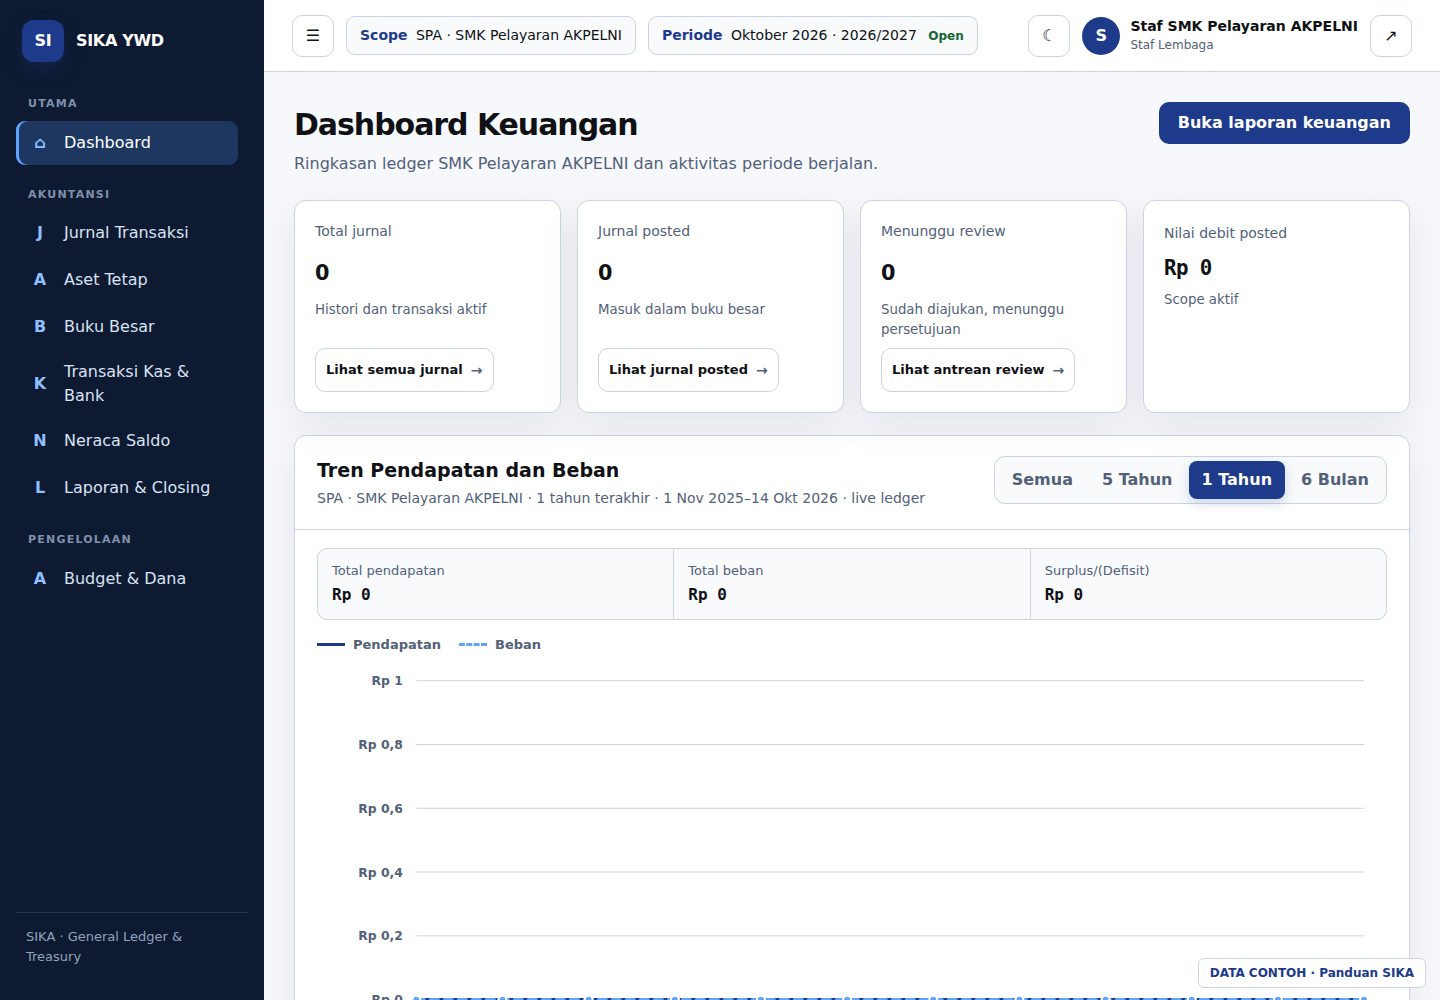Click the Nilai debit posted card

[x=1276, y=306]
